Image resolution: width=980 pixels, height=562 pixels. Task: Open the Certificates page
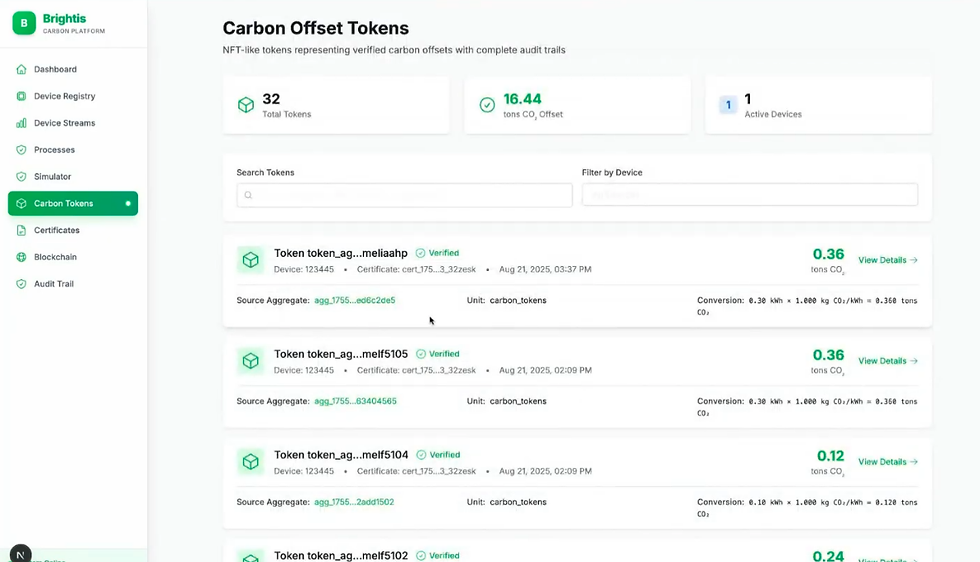coord(73,231)
